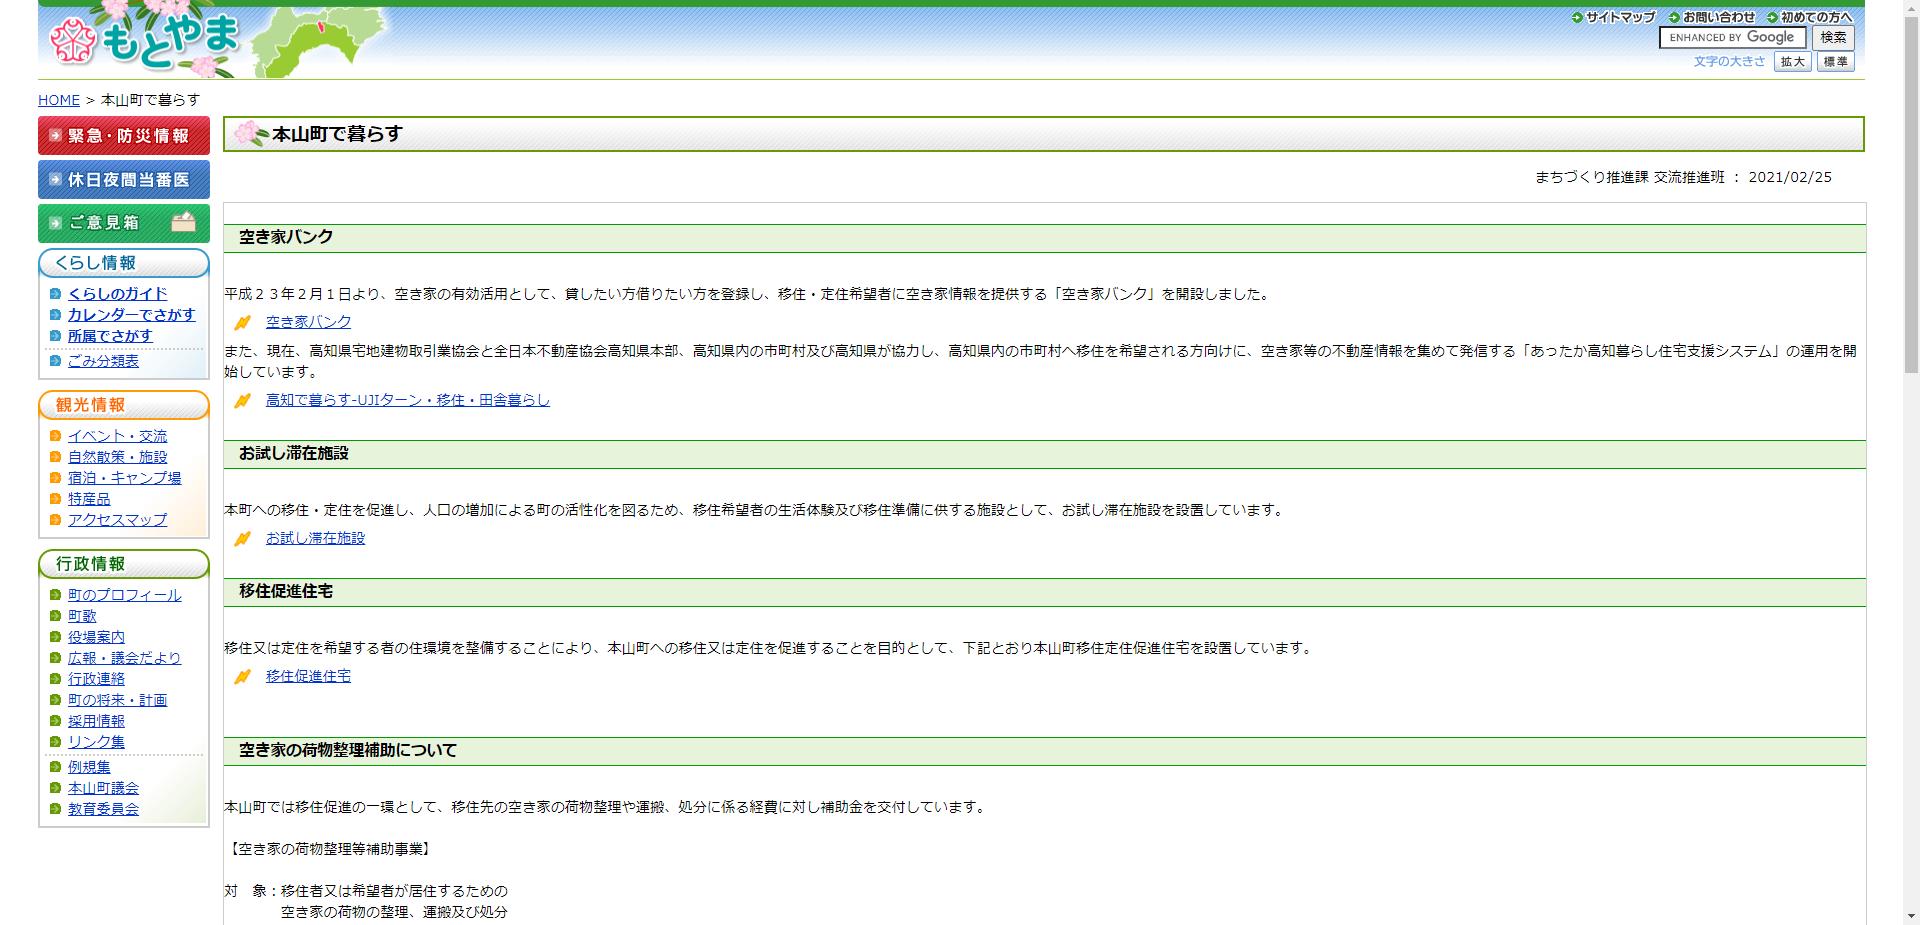The width and height of the screenshot is (1920, 925).
Task: Click the 休日夜間当番医 banner
Action: 123,179
